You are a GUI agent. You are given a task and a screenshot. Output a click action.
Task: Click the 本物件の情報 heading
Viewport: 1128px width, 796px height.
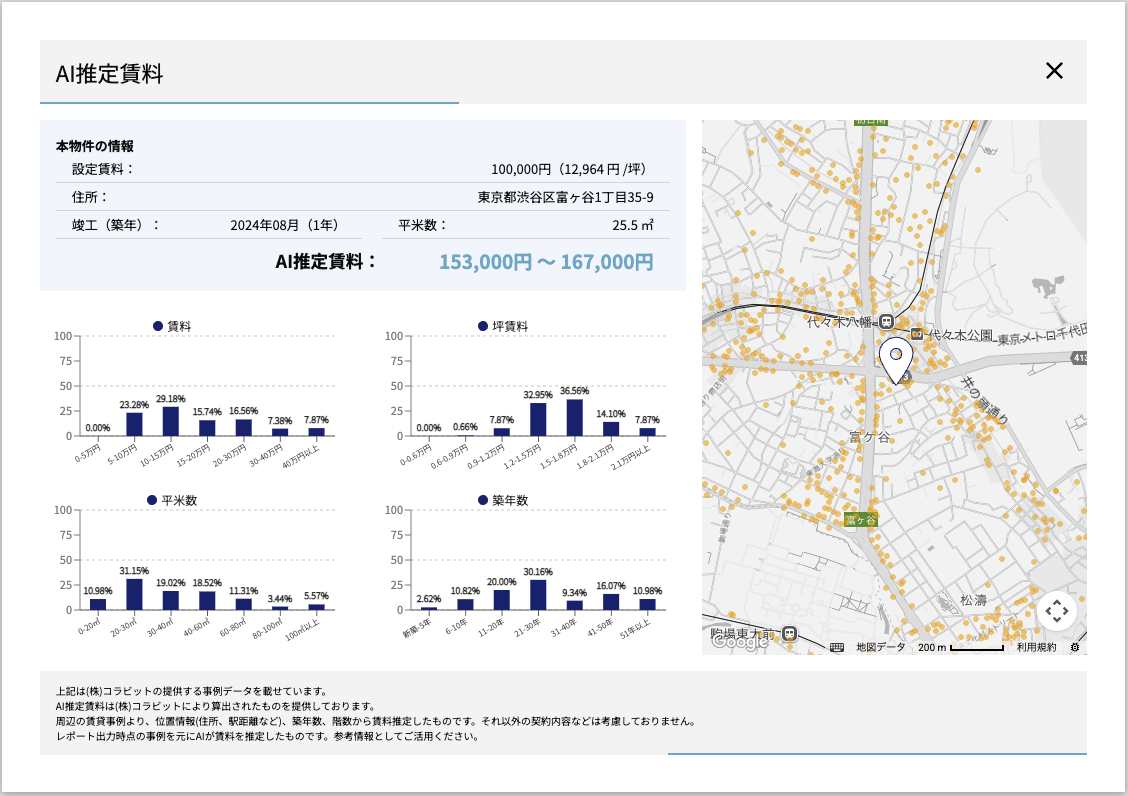point(95,146)
